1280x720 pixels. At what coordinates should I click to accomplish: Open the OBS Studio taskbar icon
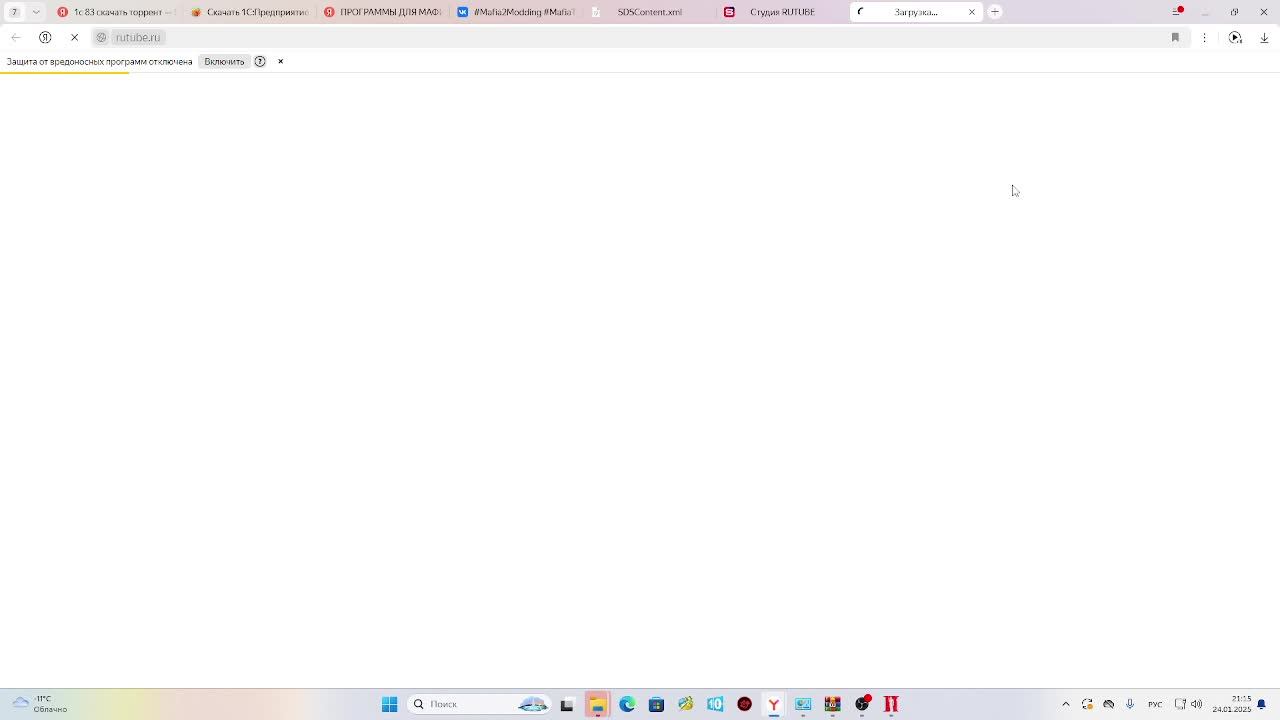(x=862, y=704)
